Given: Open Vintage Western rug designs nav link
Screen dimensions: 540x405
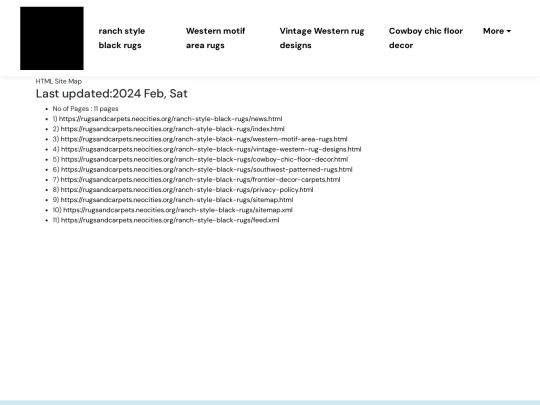Looking at the screenshot, I should pos(322,38).
